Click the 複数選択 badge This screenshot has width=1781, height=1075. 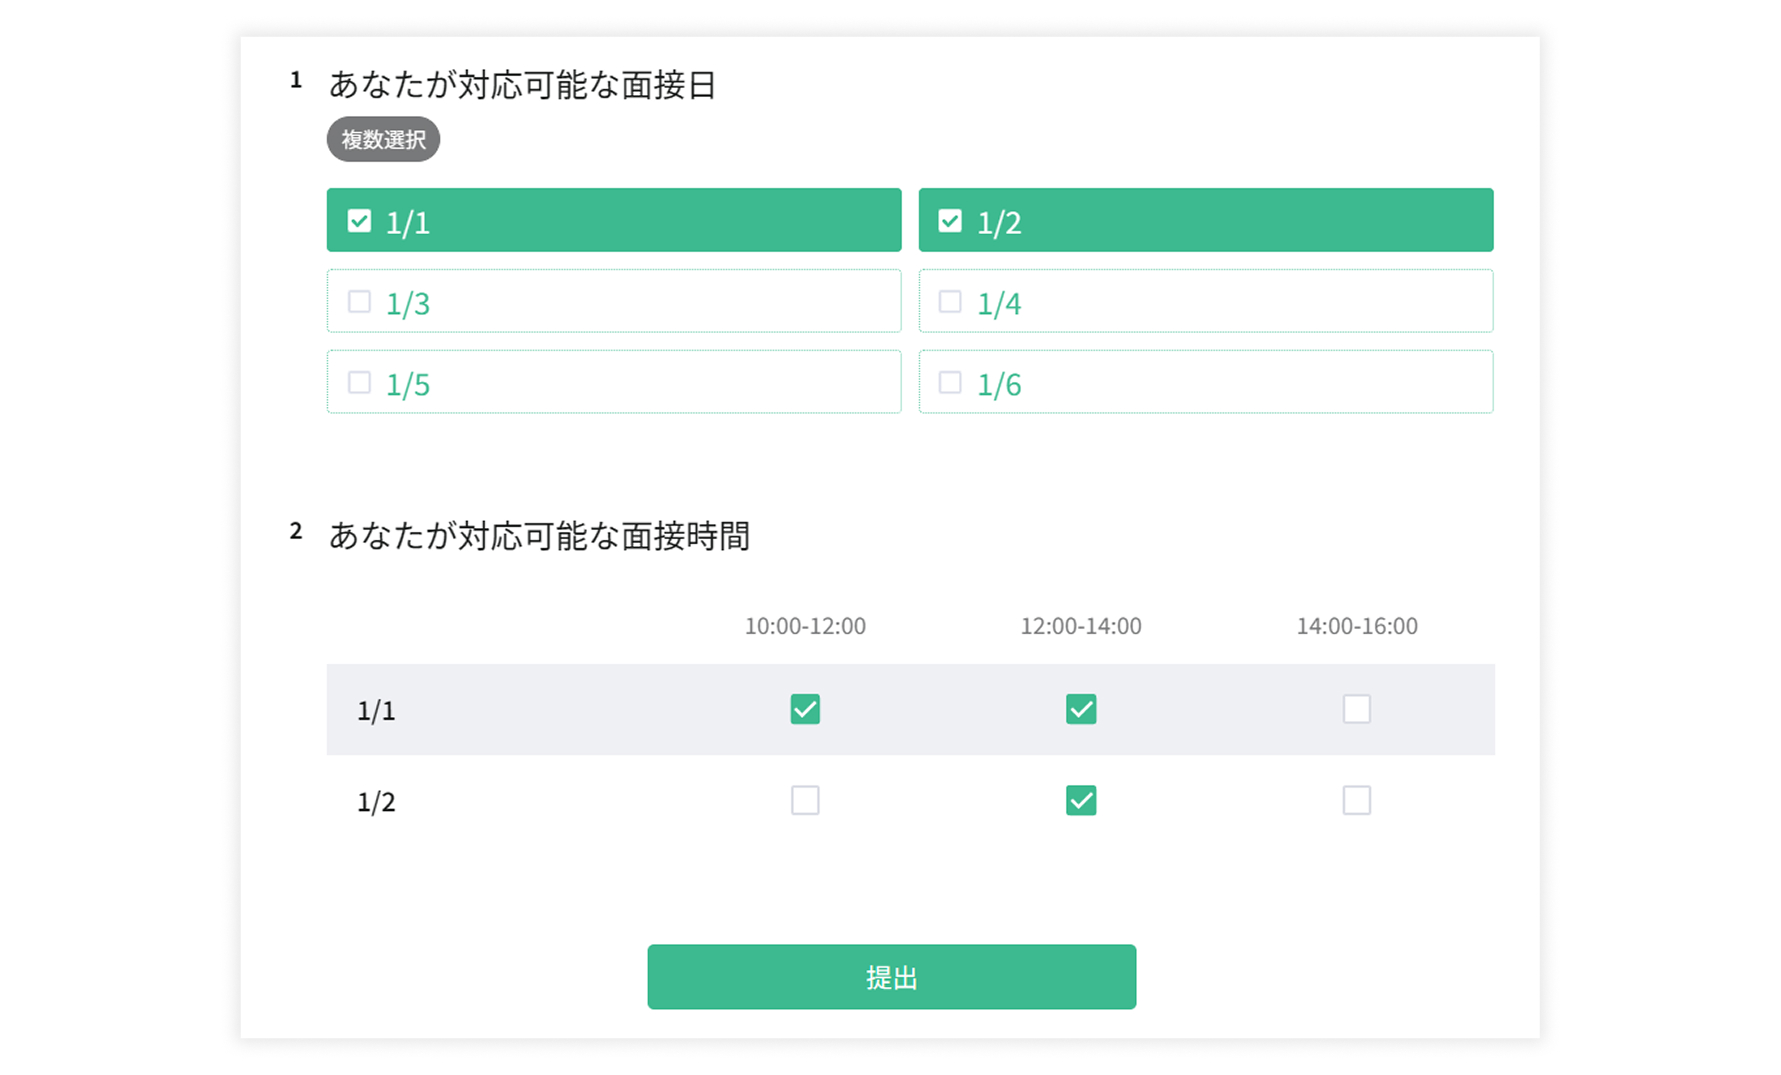coord(384,139)
